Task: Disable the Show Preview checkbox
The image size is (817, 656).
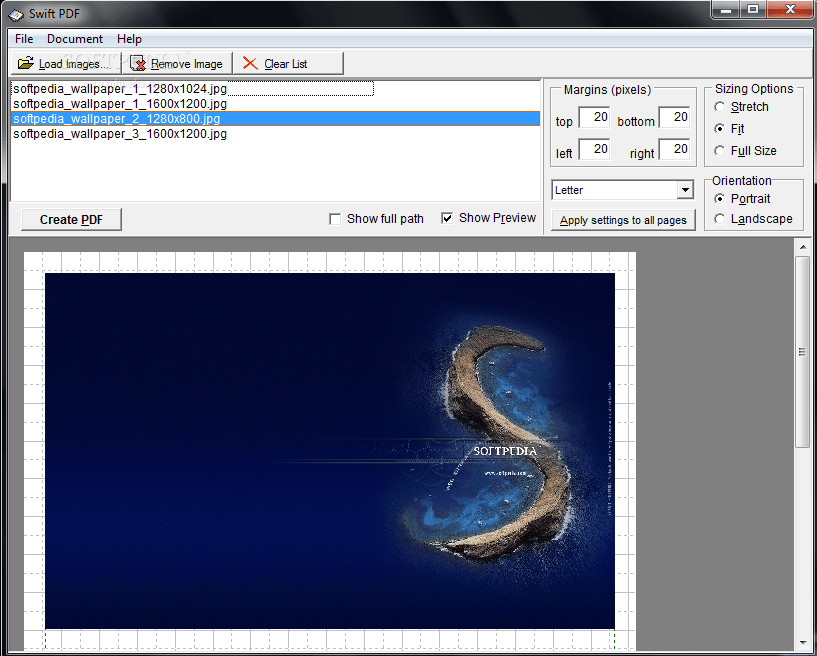Action: tap(447, 218)
